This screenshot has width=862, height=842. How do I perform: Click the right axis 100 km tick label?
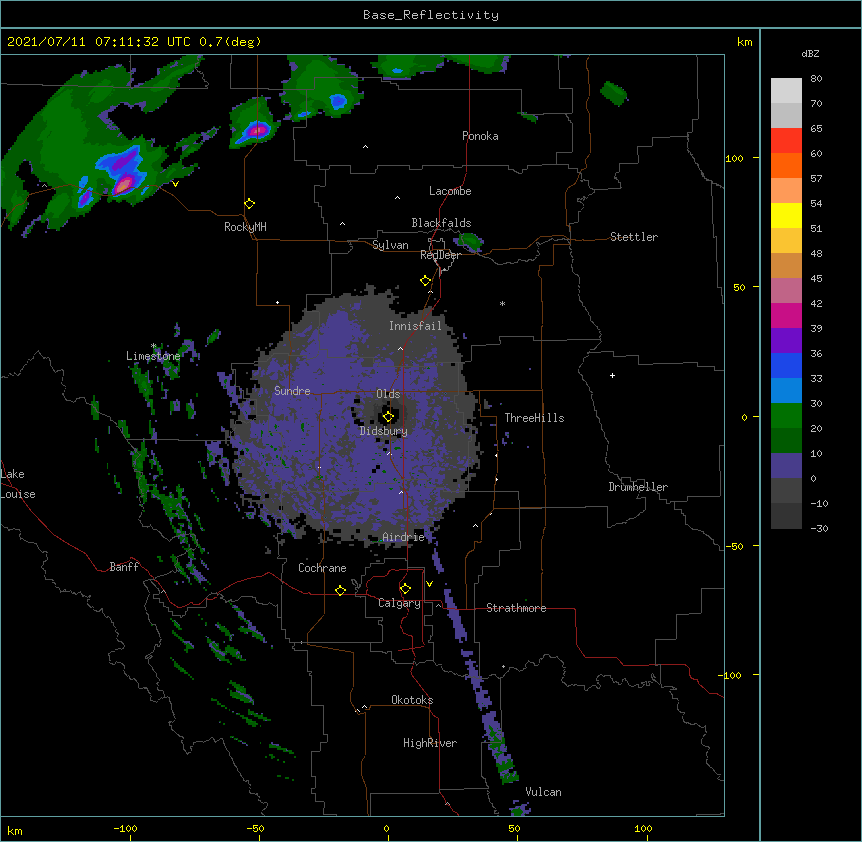[x=734, y=158]
